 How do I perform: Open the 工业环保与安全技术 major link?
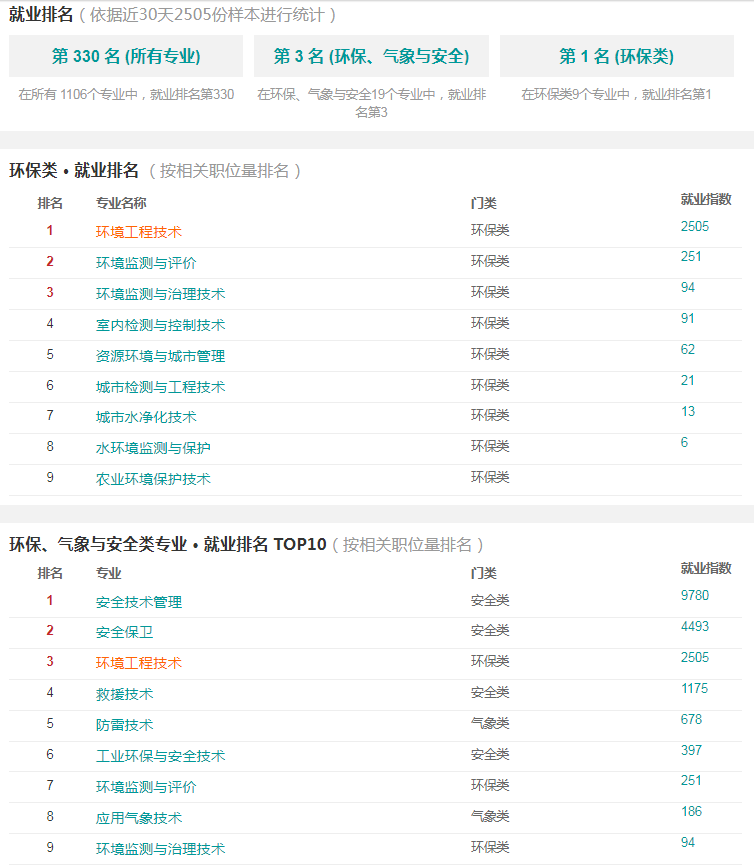[160, 756]
